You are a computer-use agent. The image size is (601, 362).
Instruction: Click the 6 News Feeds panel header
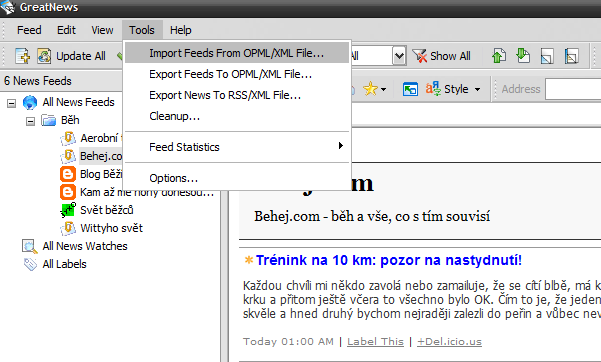point(61,81)
